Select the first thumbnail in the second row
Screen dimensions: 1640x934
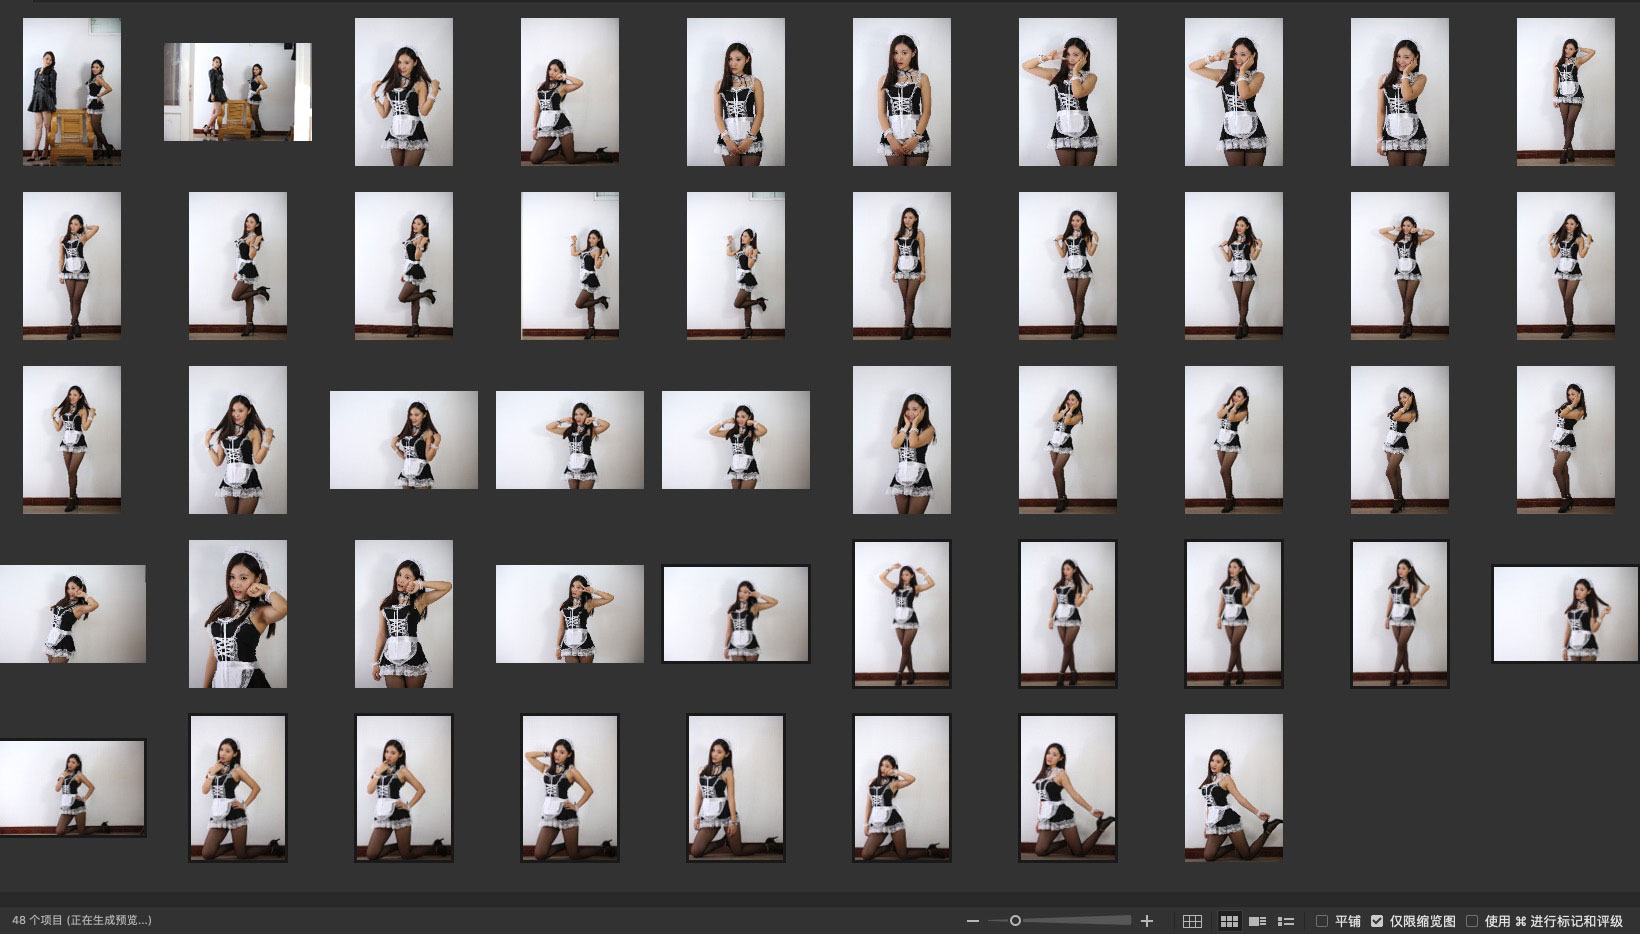click(x=72, y=265)
